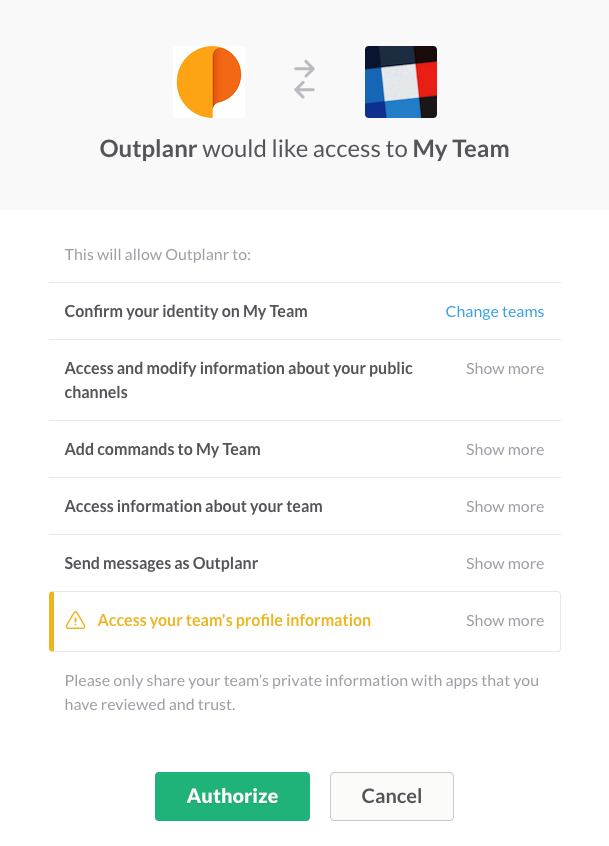Click the green Authorize button

coord(232,796)
